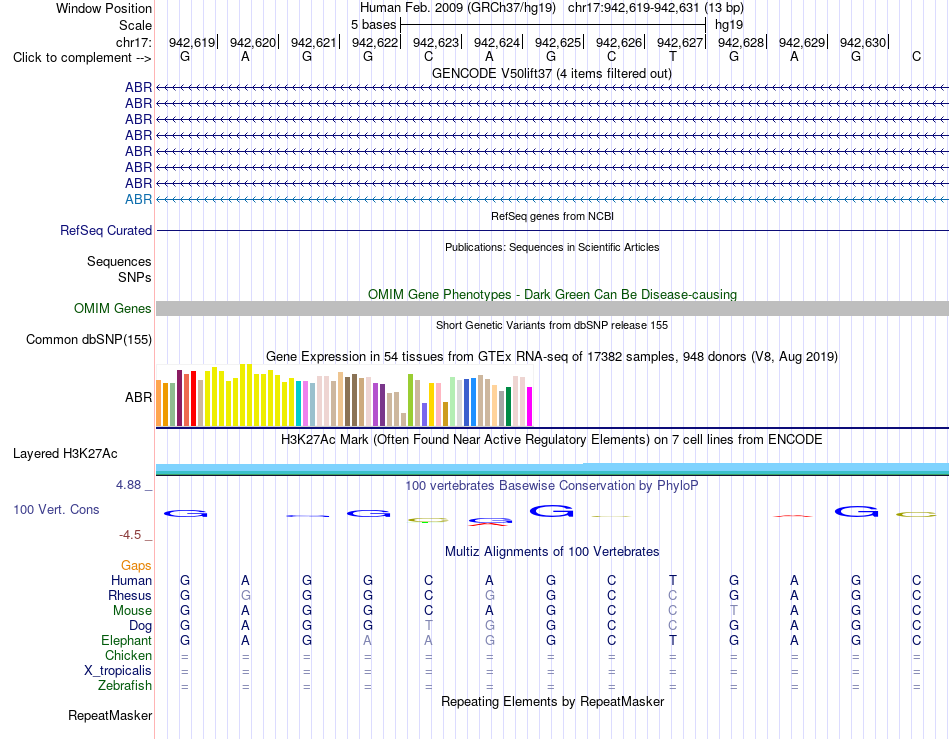
Task: Click the 942,630 position marker
Action: pyautogui.click(x=863, y=42)
